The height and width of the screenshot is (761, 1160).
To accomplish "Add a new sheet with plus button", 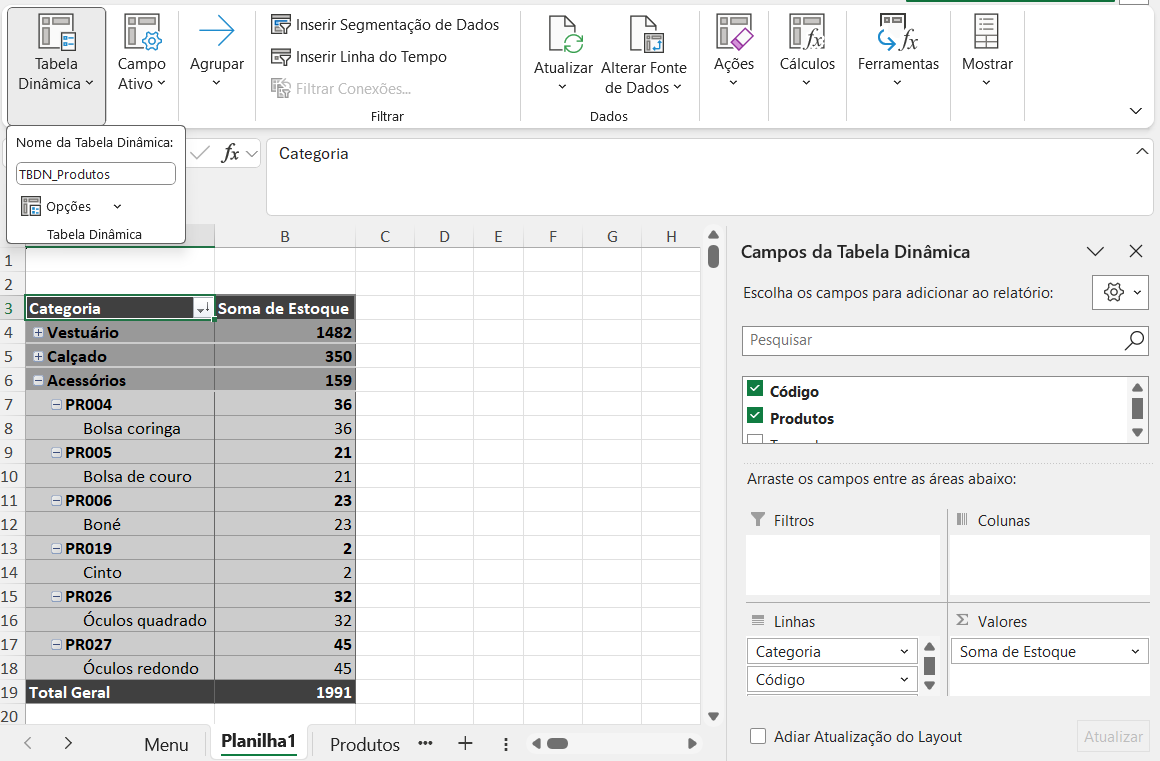I will pyautogui.click(x=465, y=744).
